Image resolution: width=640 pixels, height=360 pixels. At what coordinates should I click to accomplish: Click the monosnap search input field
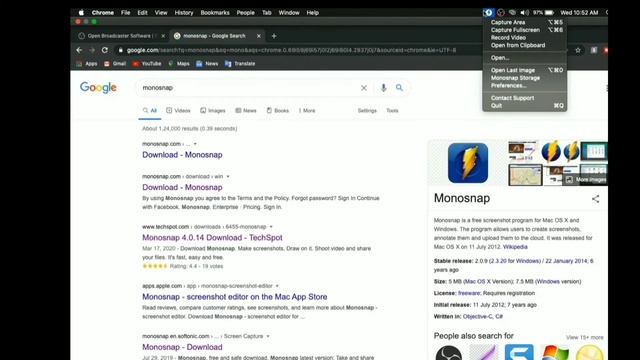249,88
